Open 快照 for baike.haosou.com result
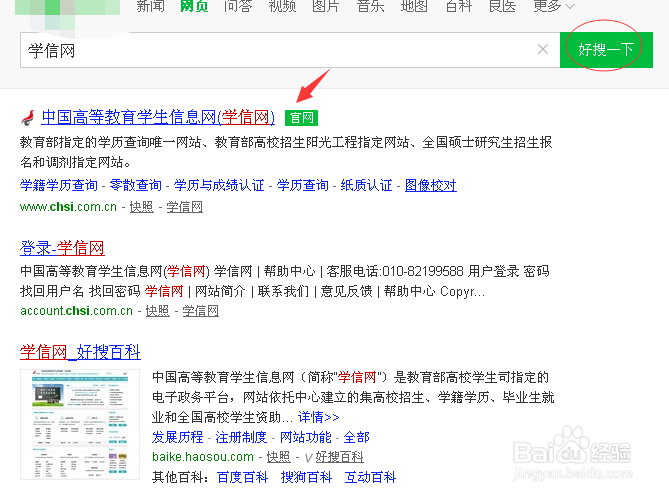This screenshot has height=497, width=669. tap(279, 457)
